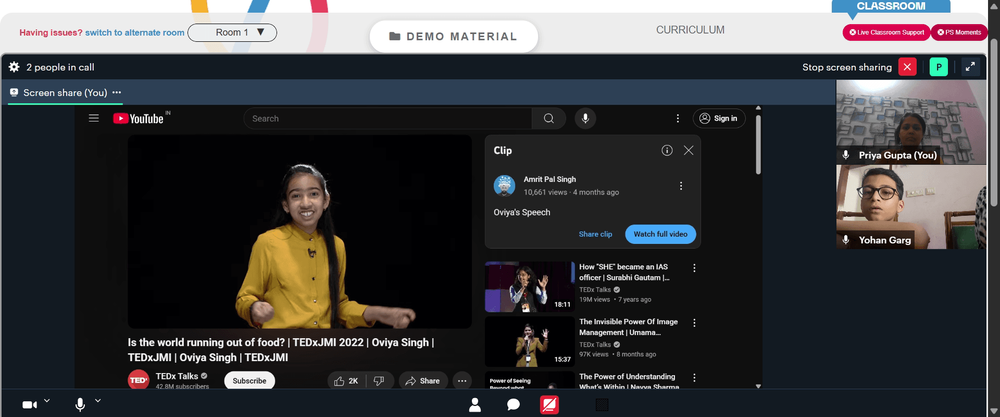This screenshot has width=1000, height=417.
Task: Open Live Classroom Support
Action: pyautogui.click(x=886, y=33)
